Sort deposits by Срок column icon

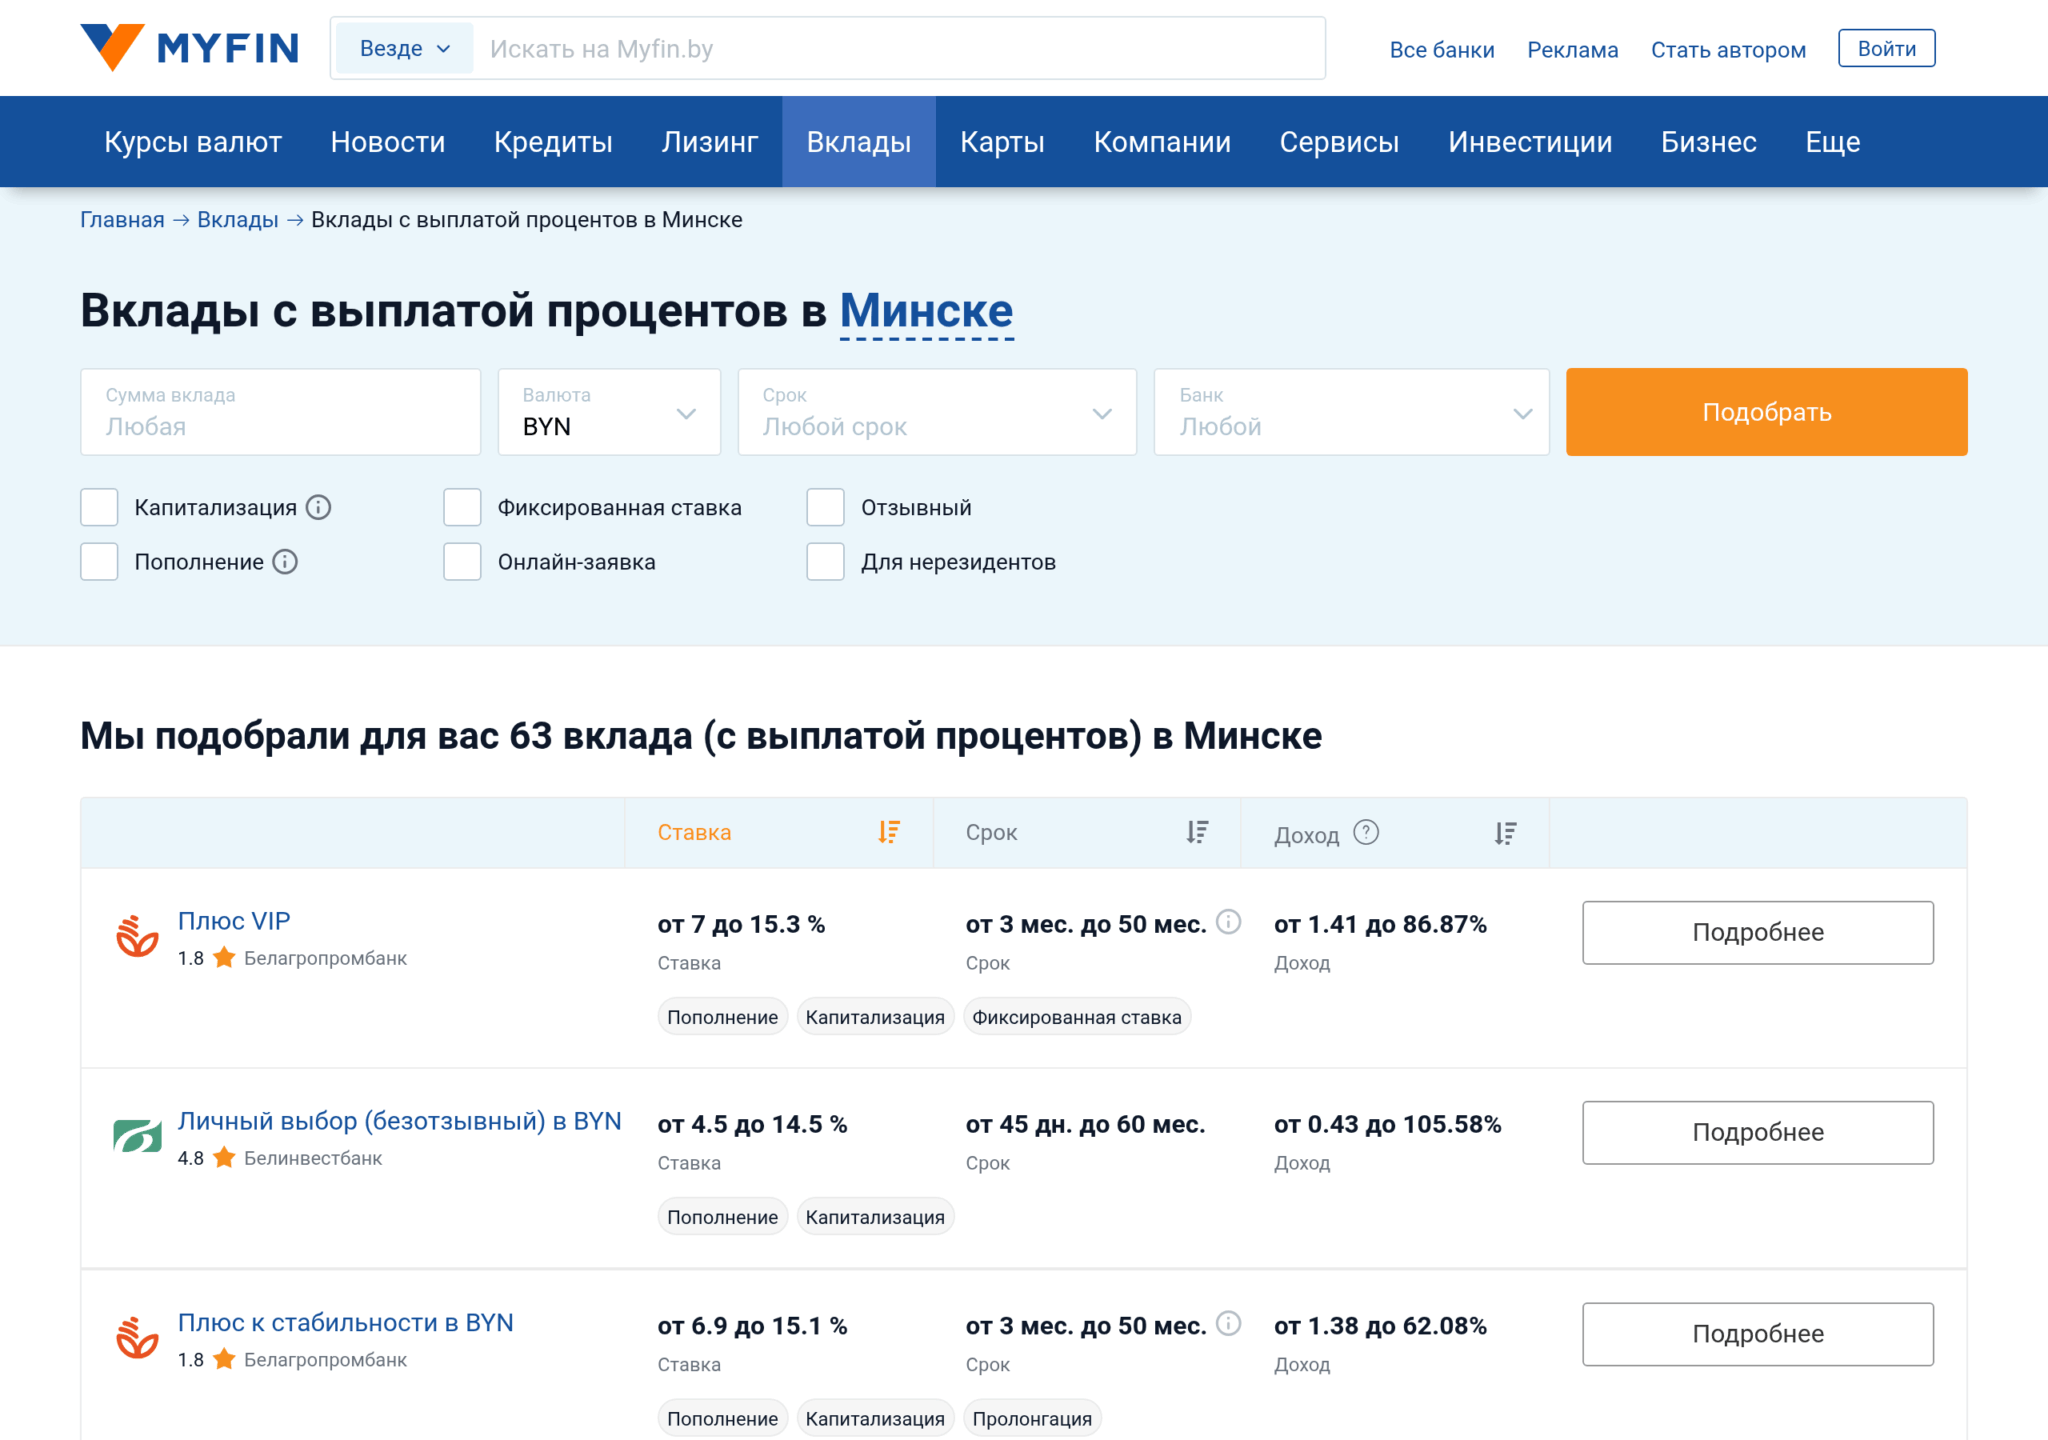[1197, 832]
